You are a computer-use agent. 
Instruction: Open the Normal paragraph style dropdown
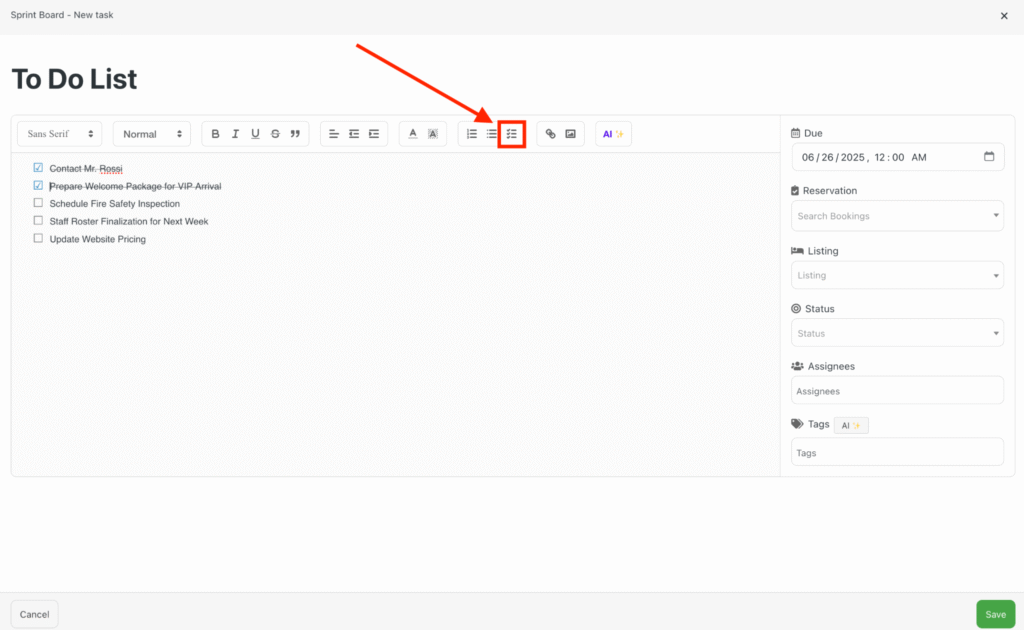coord(151,133)
